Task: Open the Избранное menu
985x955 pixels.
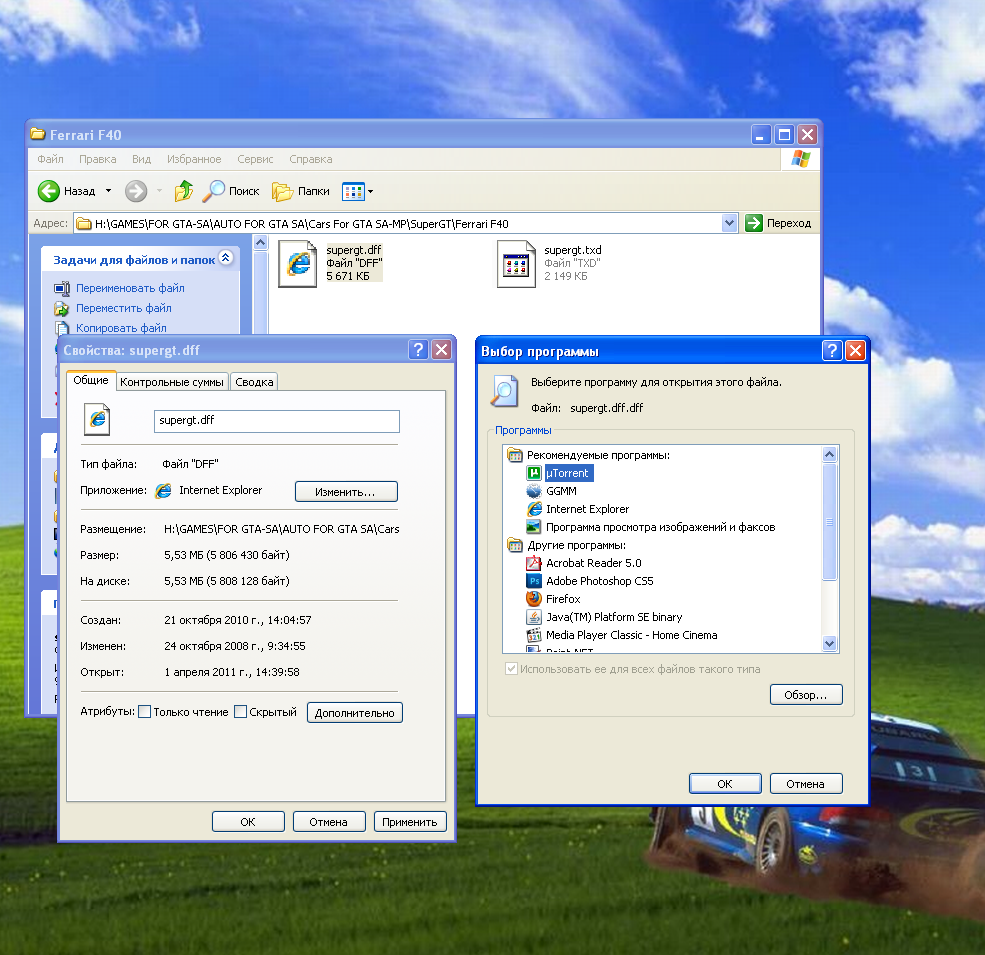Action: pyautogui.click(x=194, y=159)
